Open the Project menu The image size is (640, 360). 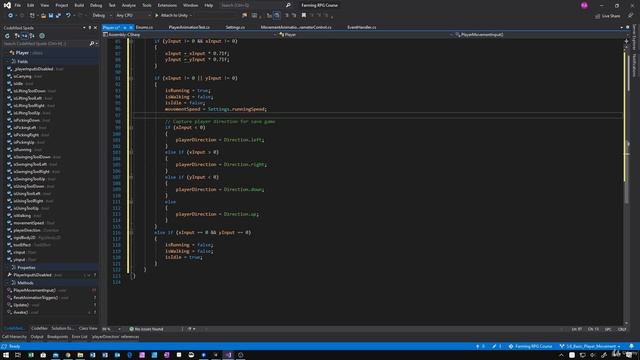[62, 5]
